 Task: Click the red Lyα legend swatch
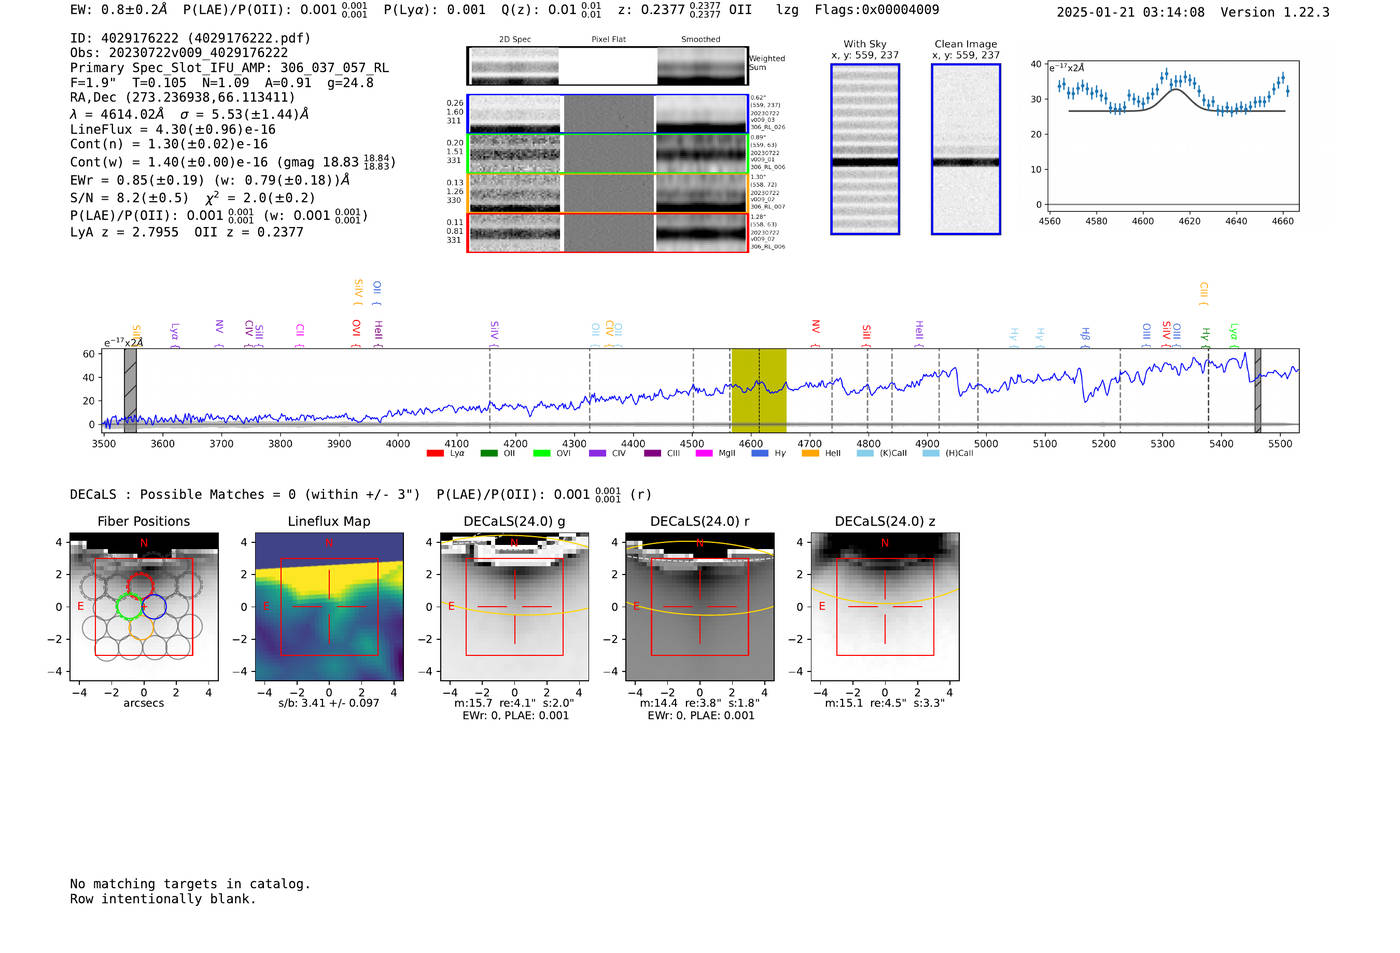pos(435,453)
